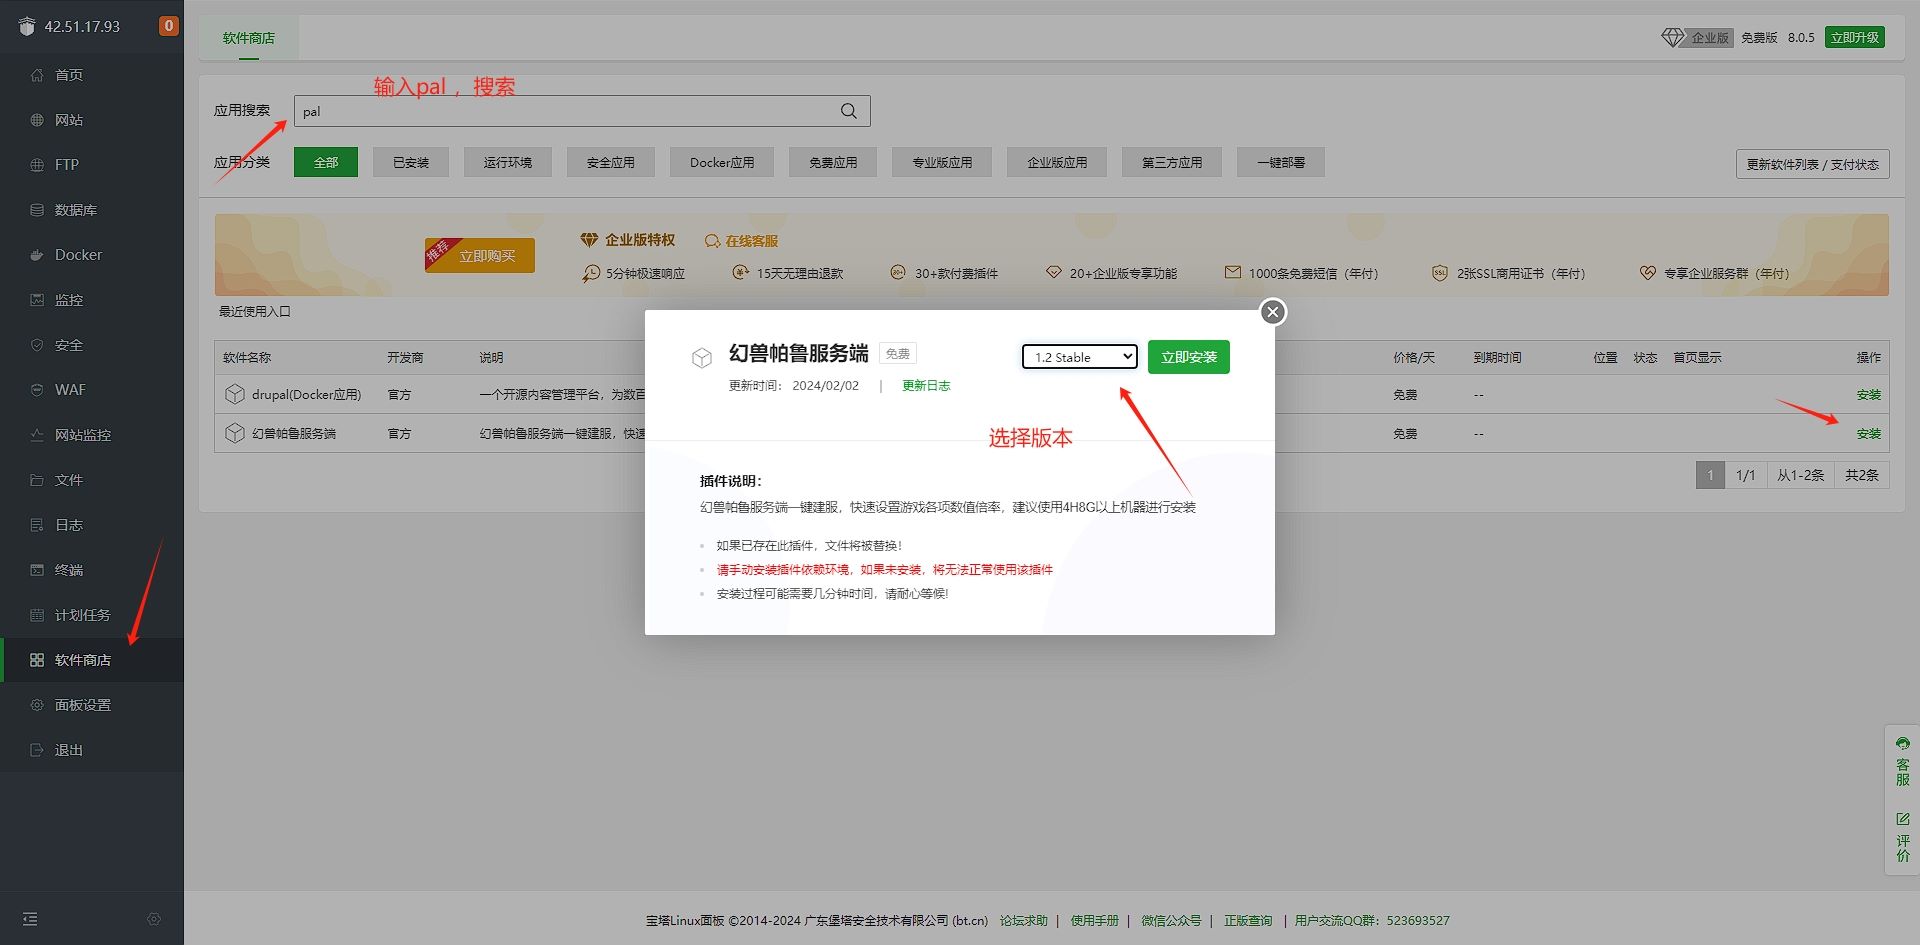Open 正版查询 footer link

click(x=1248, y=921)
